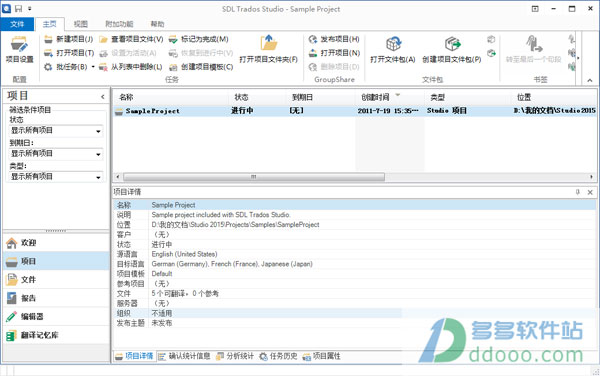Select 项目 in the navigation sidebar
Screen dimensions: 600x376
coord(56,261)
